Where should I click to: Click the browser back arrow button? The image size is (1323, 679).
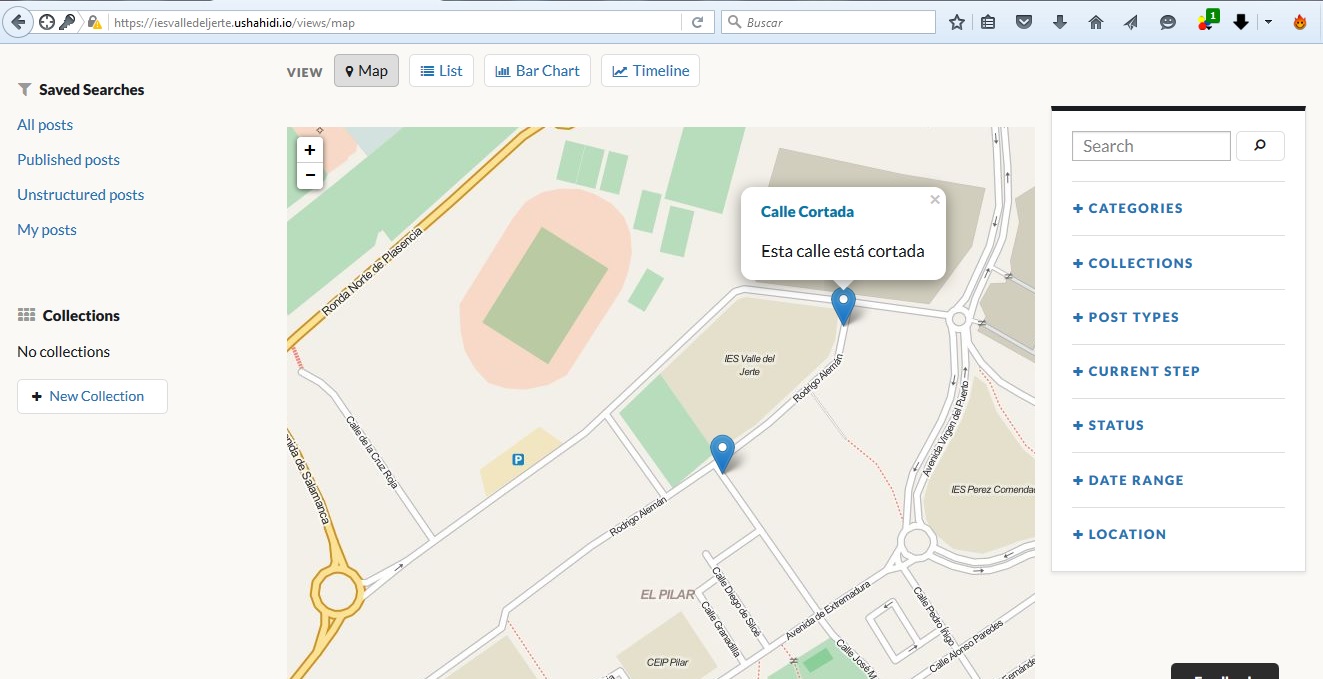19,22
